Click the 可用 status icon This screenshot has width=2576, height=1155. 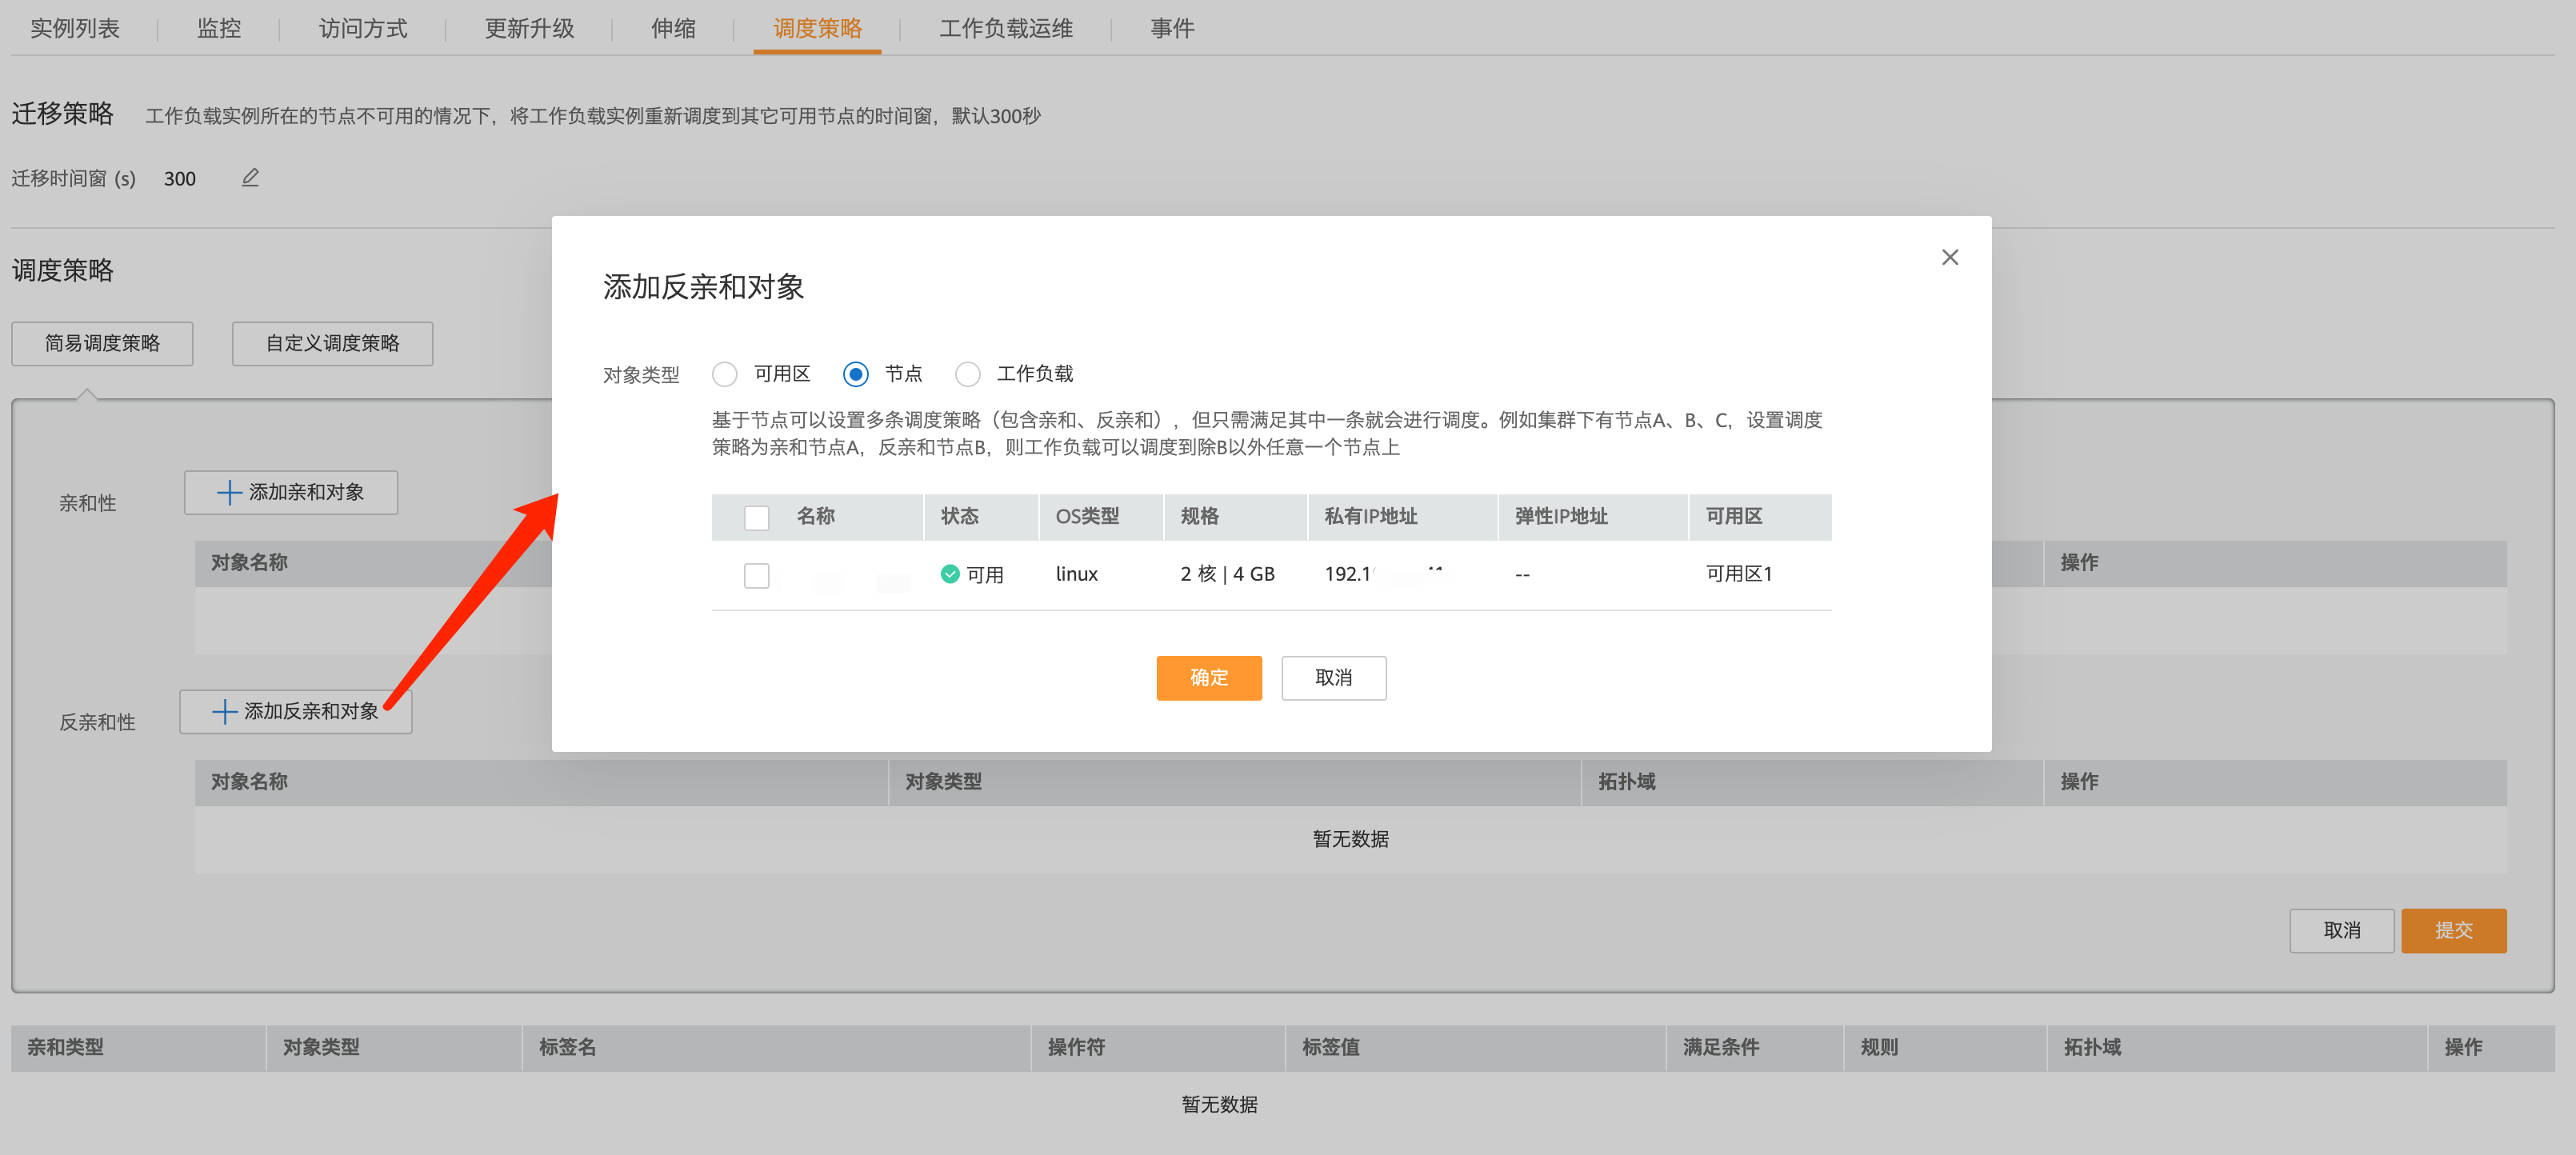950,574
